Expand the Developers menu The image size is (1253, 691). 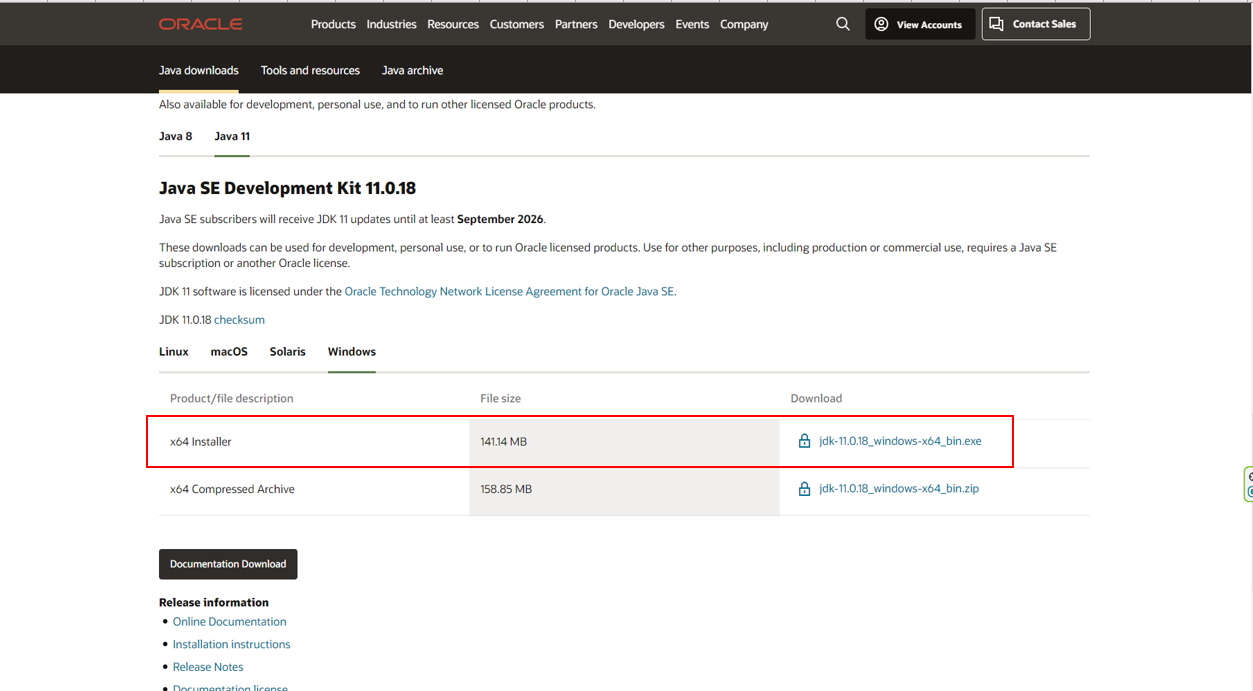click(636, 24)
